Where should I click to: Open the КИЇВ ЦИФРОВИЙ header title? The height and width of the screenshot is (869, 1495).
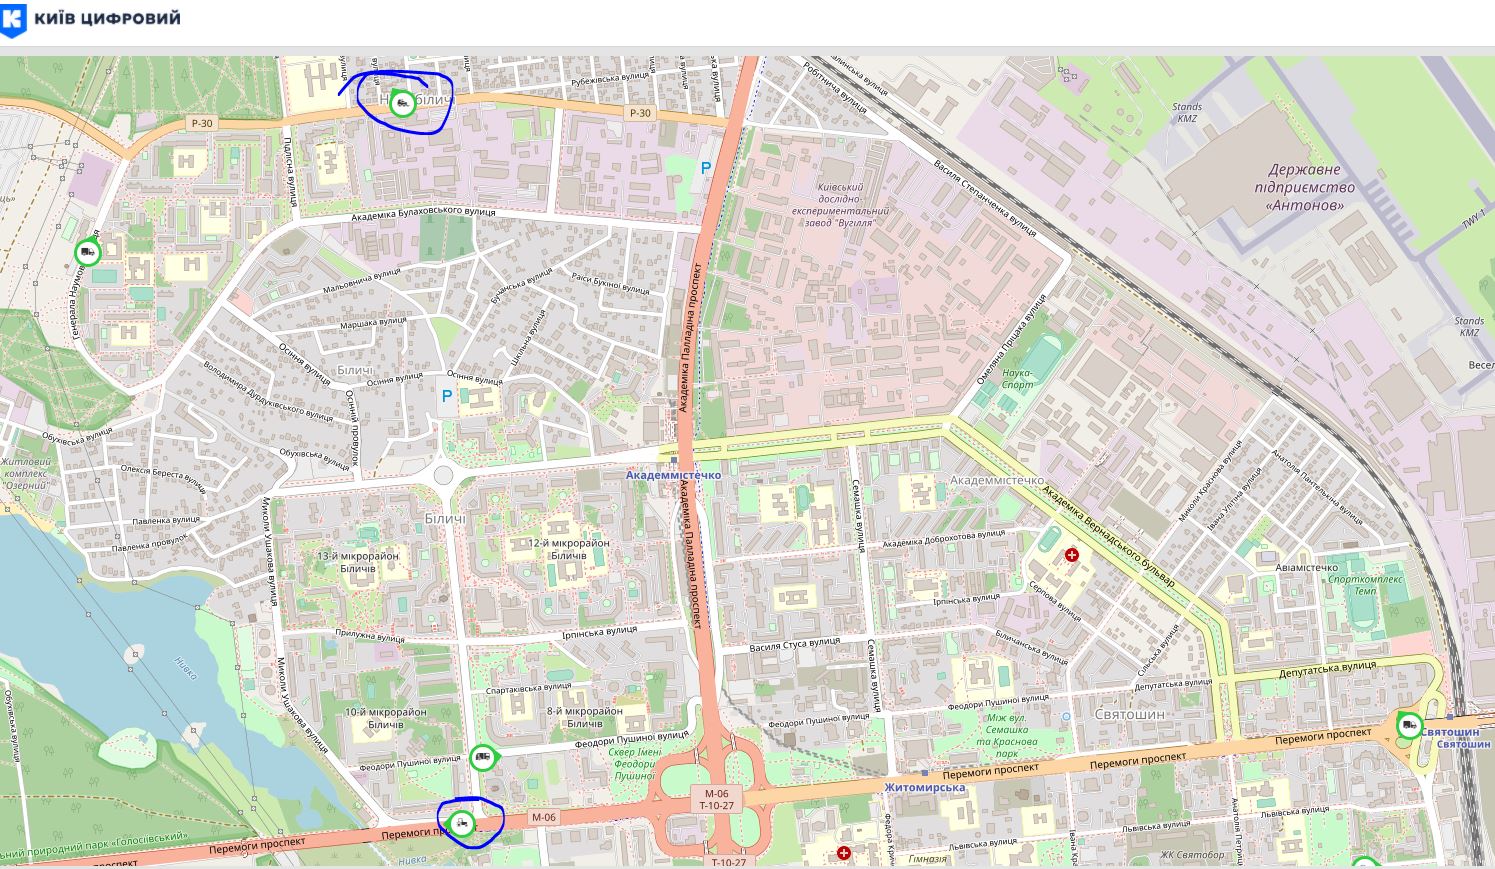[107, 19]
